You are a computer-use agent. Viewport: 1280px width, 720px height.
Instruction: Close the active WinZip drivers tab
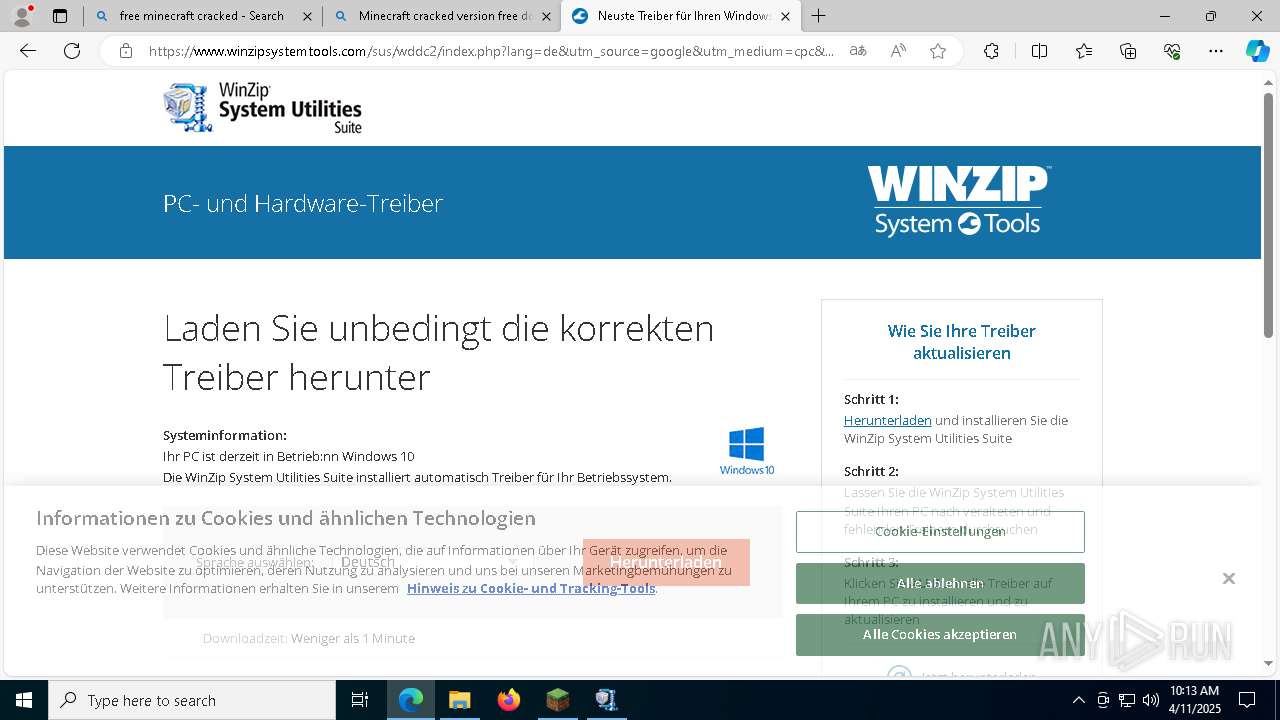[785, 16]
